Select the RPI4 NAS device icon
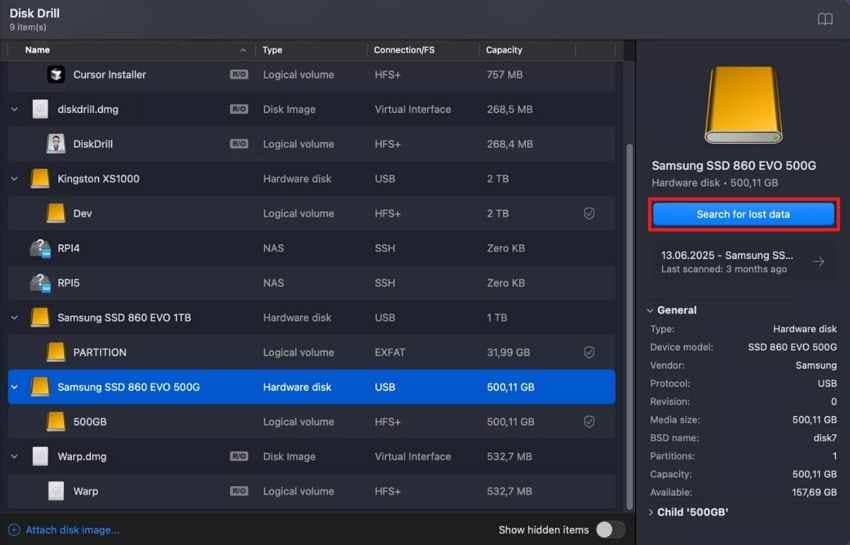The height and width of the screenshot is (545, 850). point(40,248)
